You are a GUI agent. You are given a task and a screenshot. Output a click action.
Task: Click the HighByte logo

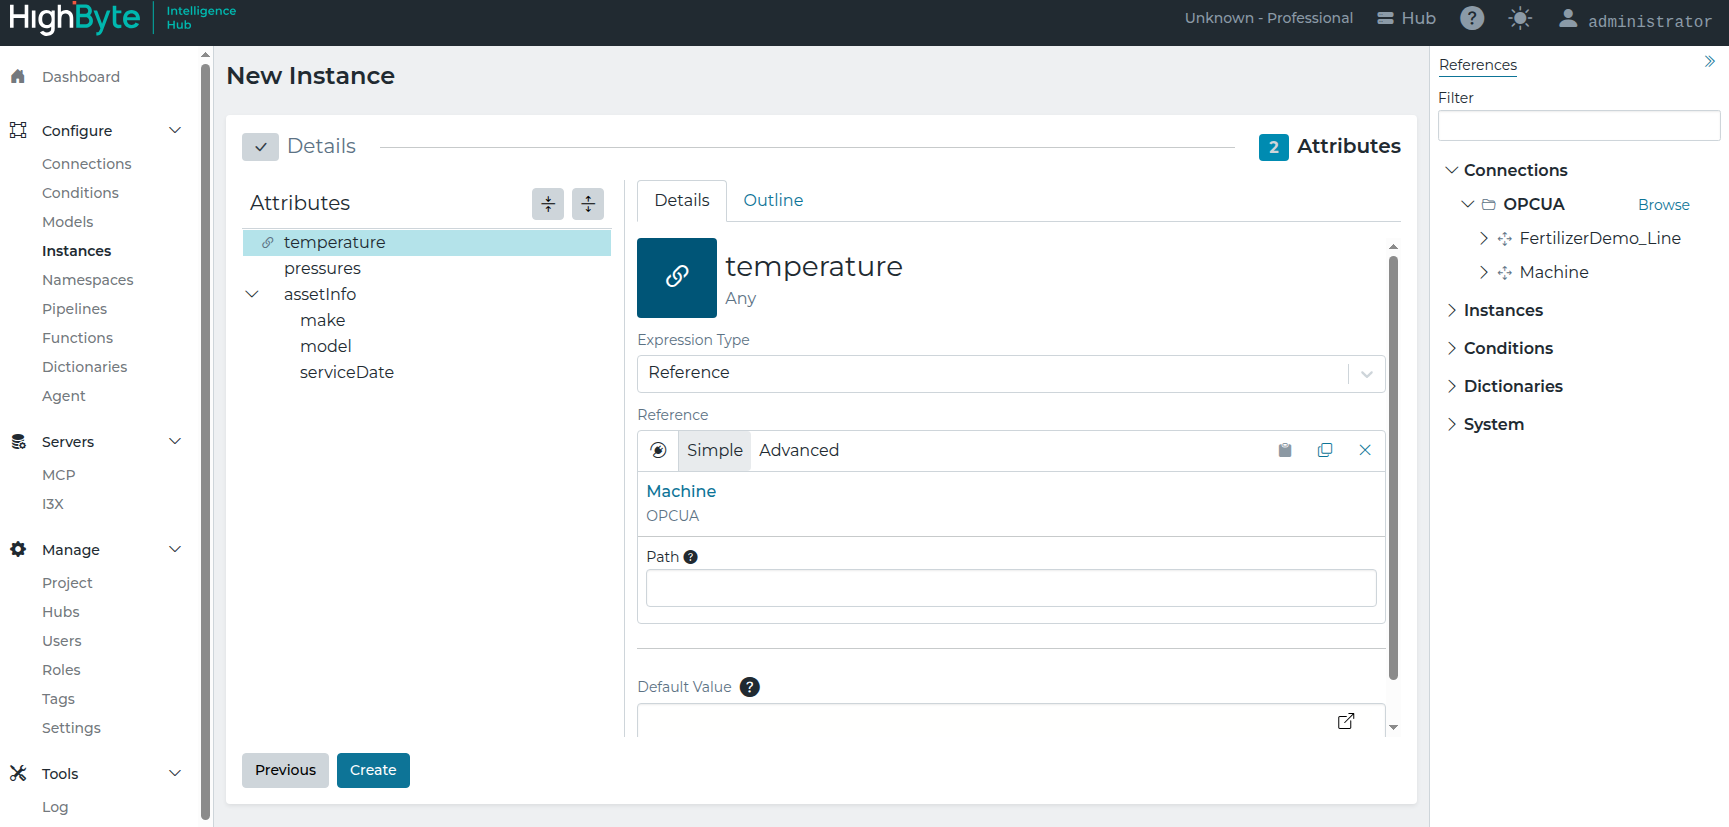74,19
